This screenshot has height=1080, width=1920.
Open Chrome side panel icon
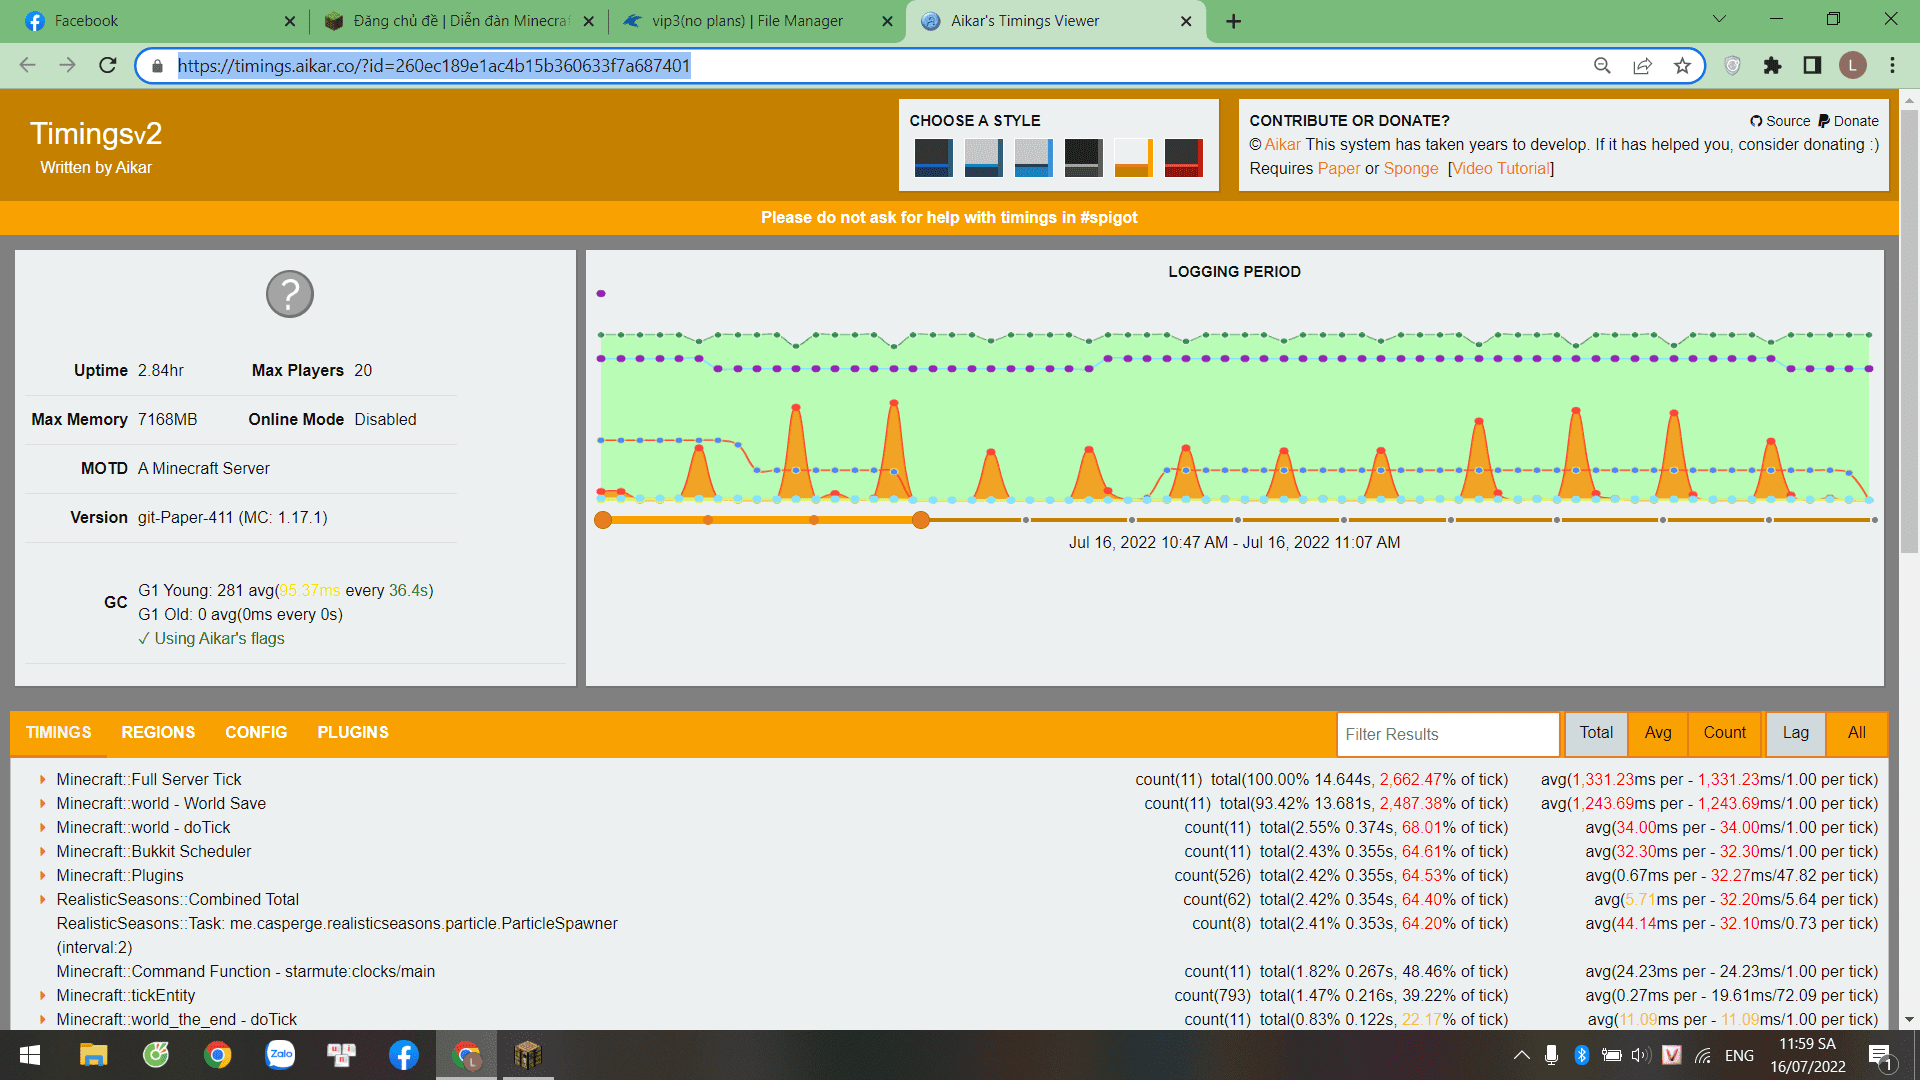1812,66
